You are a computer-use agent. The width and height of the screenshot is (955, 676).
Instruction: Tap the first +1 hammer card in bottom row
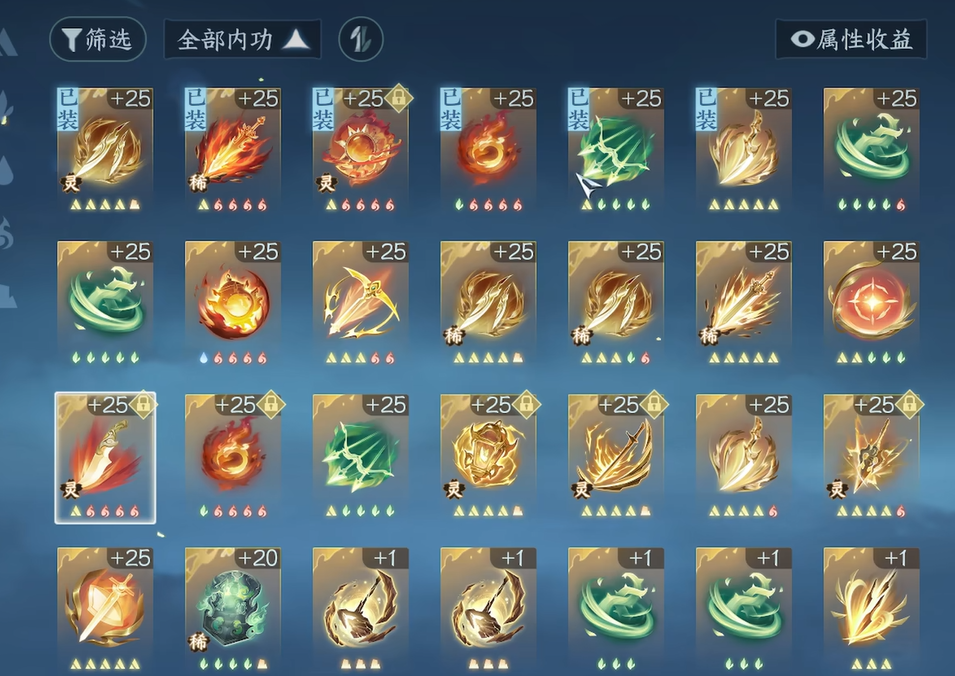[361, 610]
